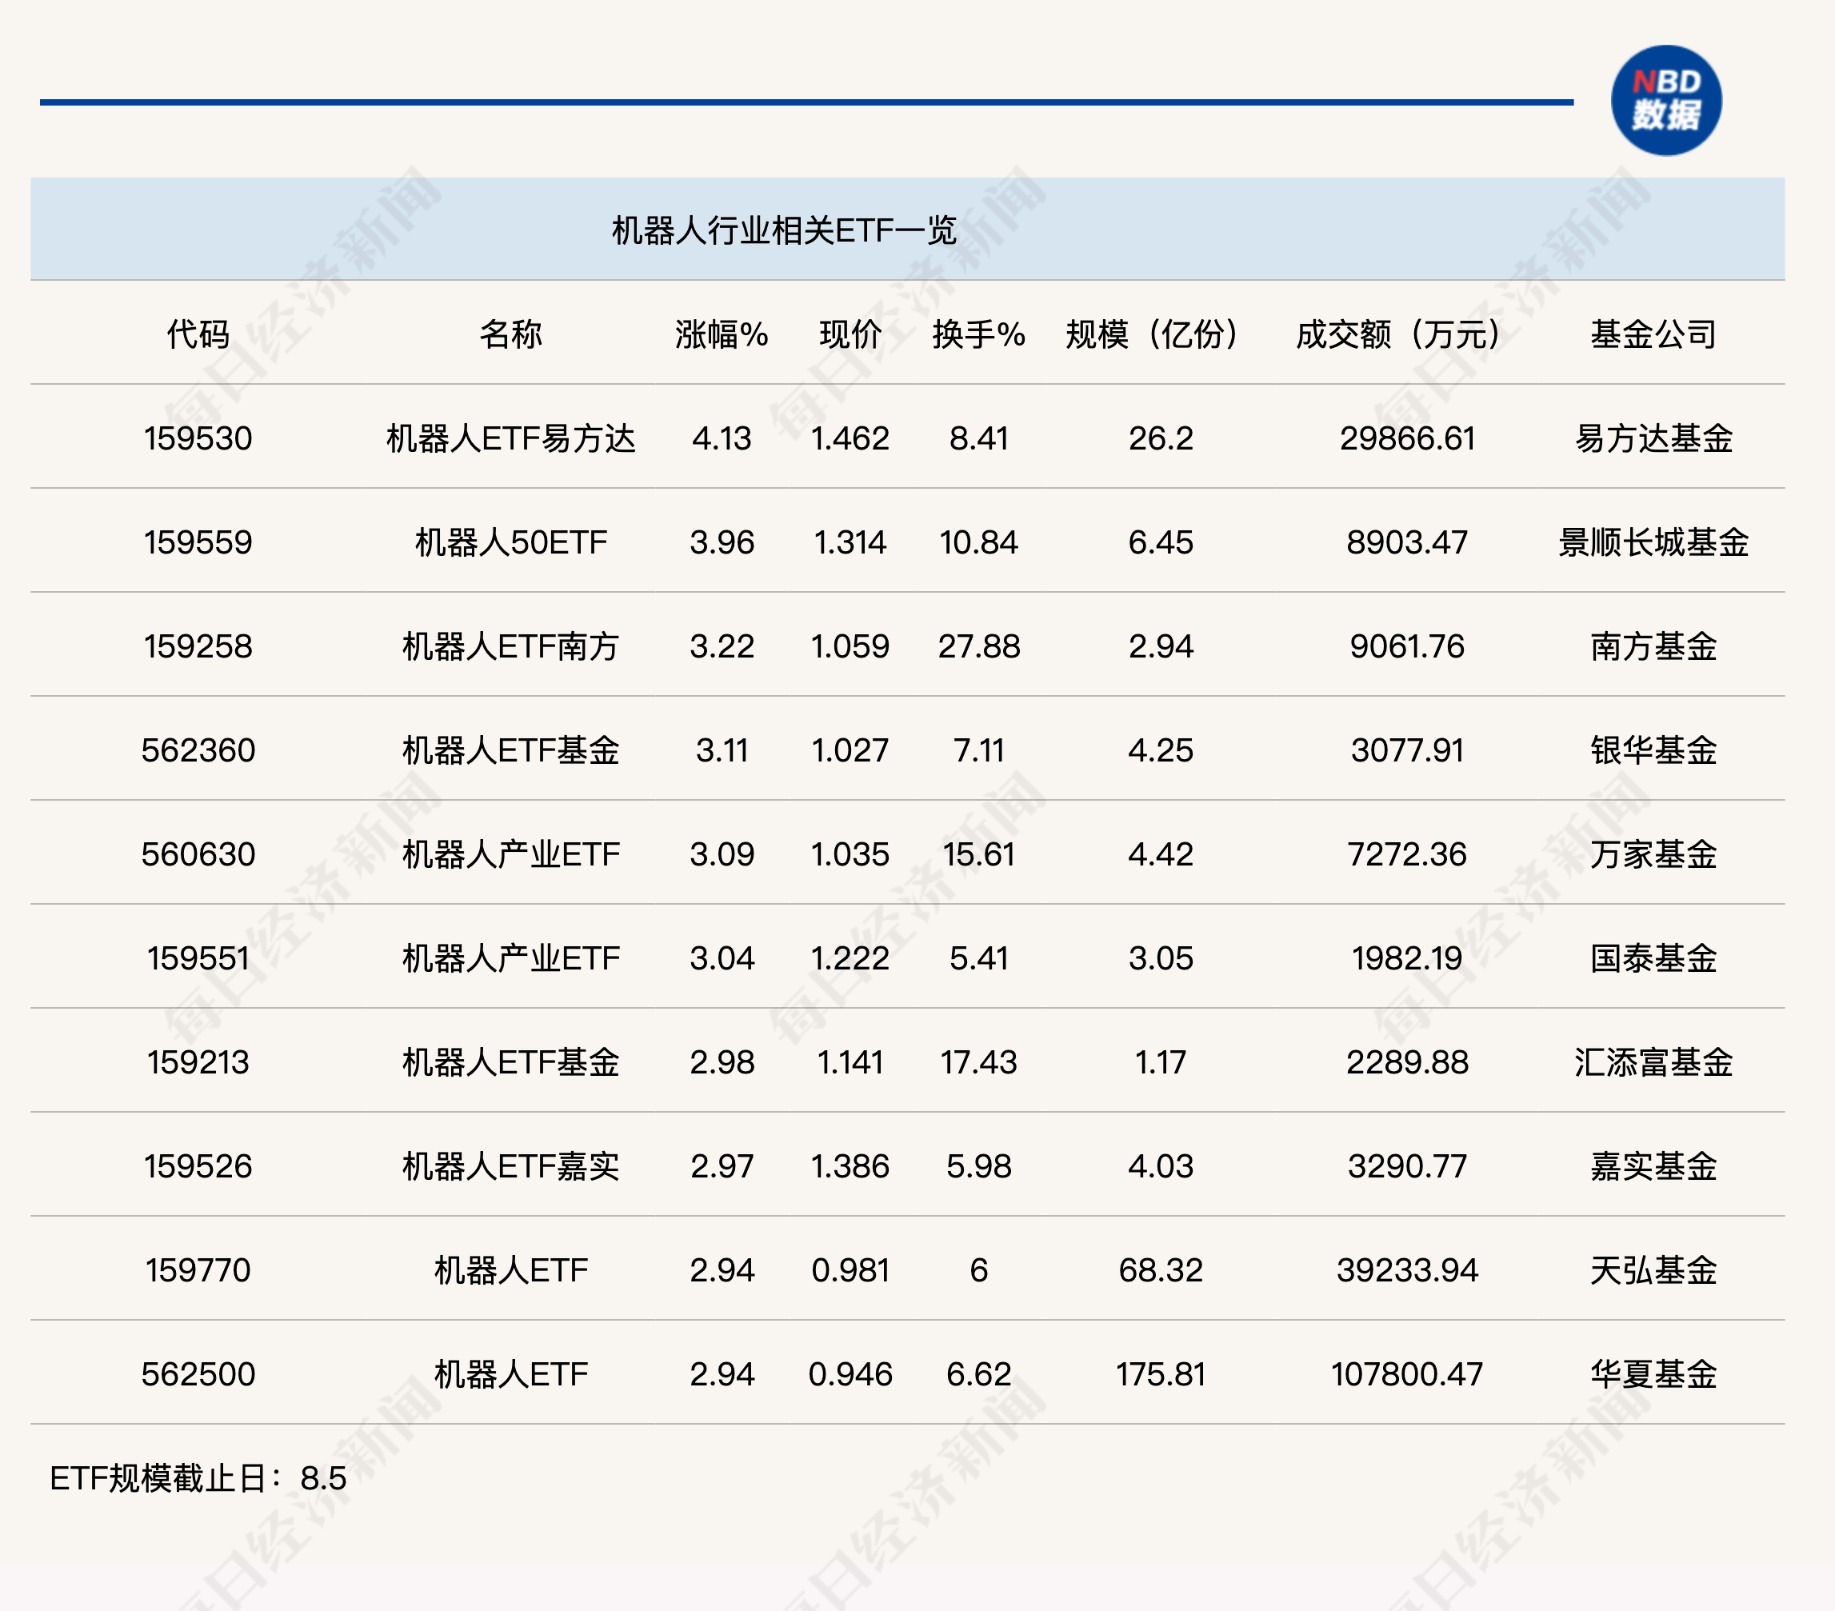Click fund company 银华基金

(1653, 750)
